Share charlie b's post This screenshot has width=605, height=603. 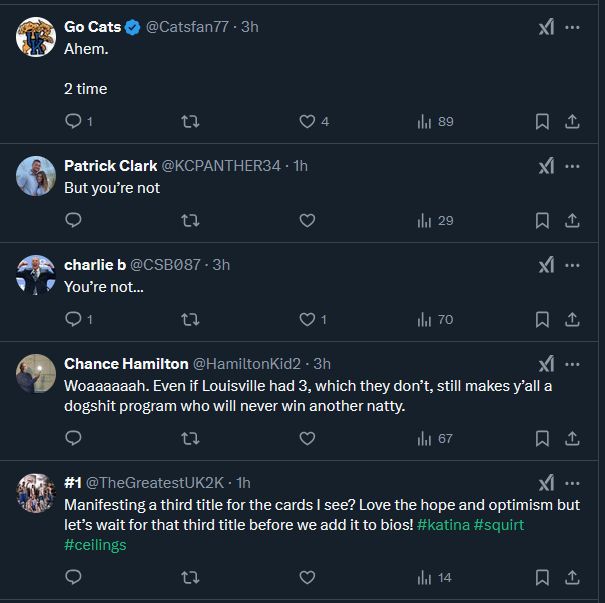[572, 320]
